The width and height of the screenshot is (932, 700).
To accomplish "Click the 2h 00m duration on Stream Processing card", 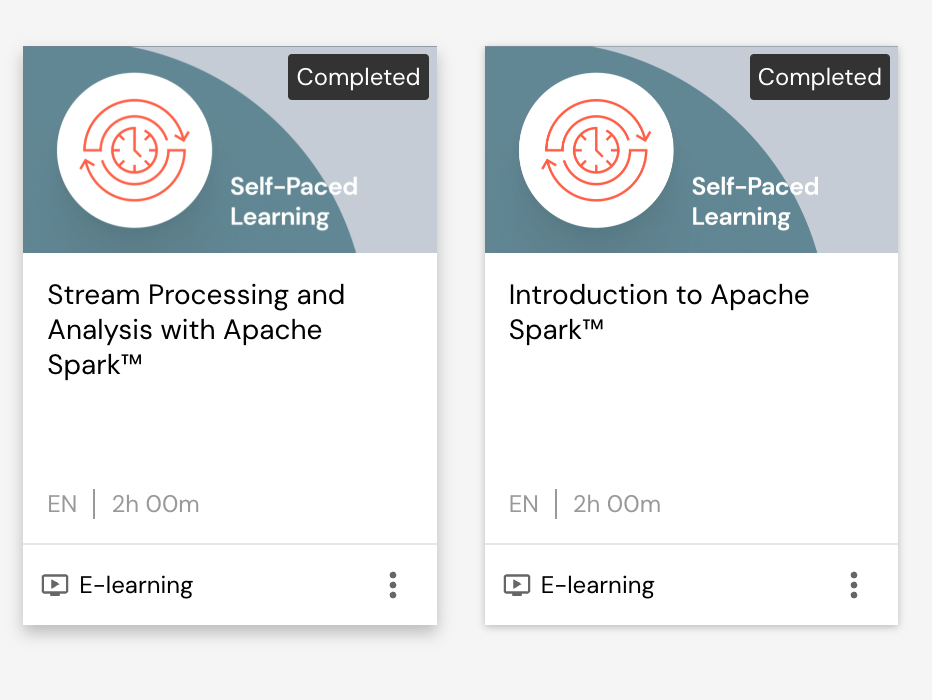I will pyautogui.click(x=155, y=504).
